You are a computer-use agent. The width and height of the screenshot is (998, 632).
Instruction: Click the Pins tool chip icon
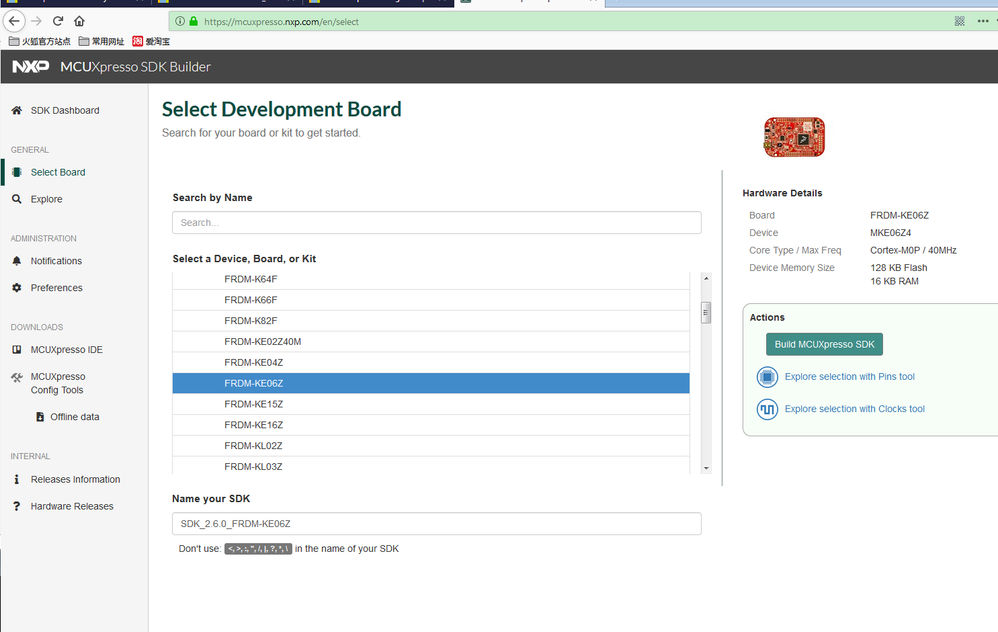click(767, 377)
